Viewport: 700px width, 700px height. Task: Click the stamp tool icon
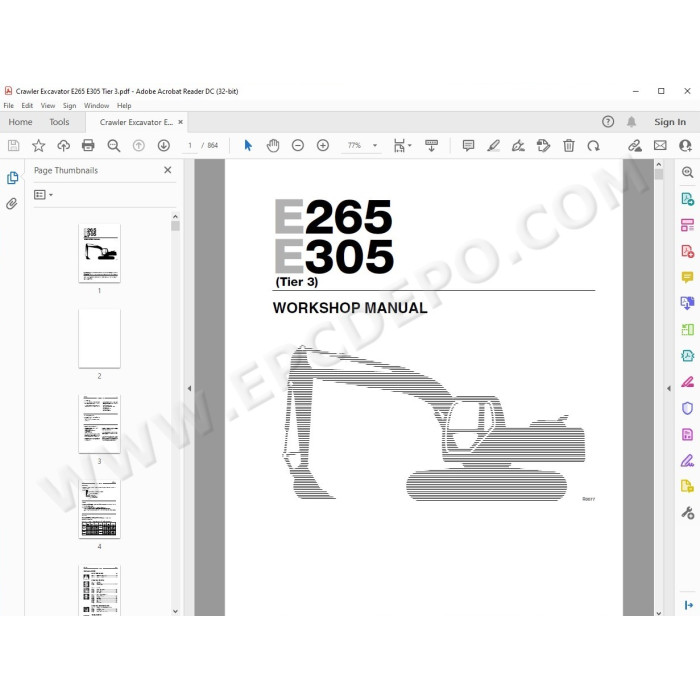pos(543,146)
